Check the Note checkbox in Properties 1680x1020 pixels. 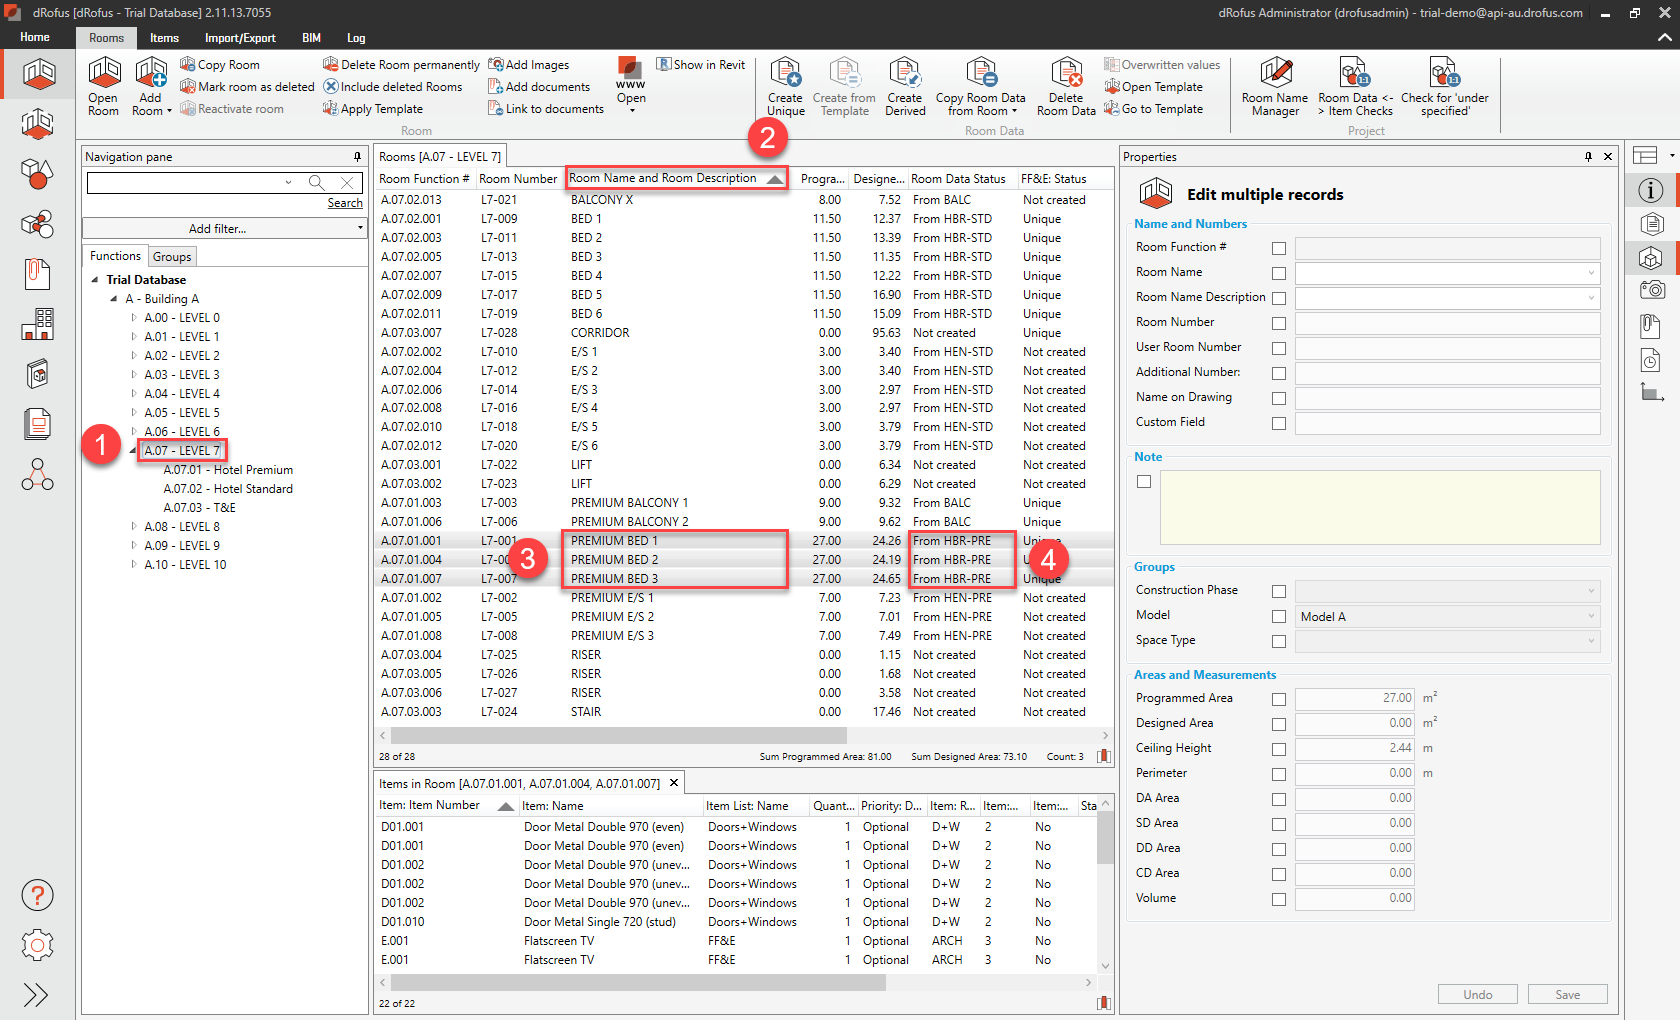[x=1144, y=481]
